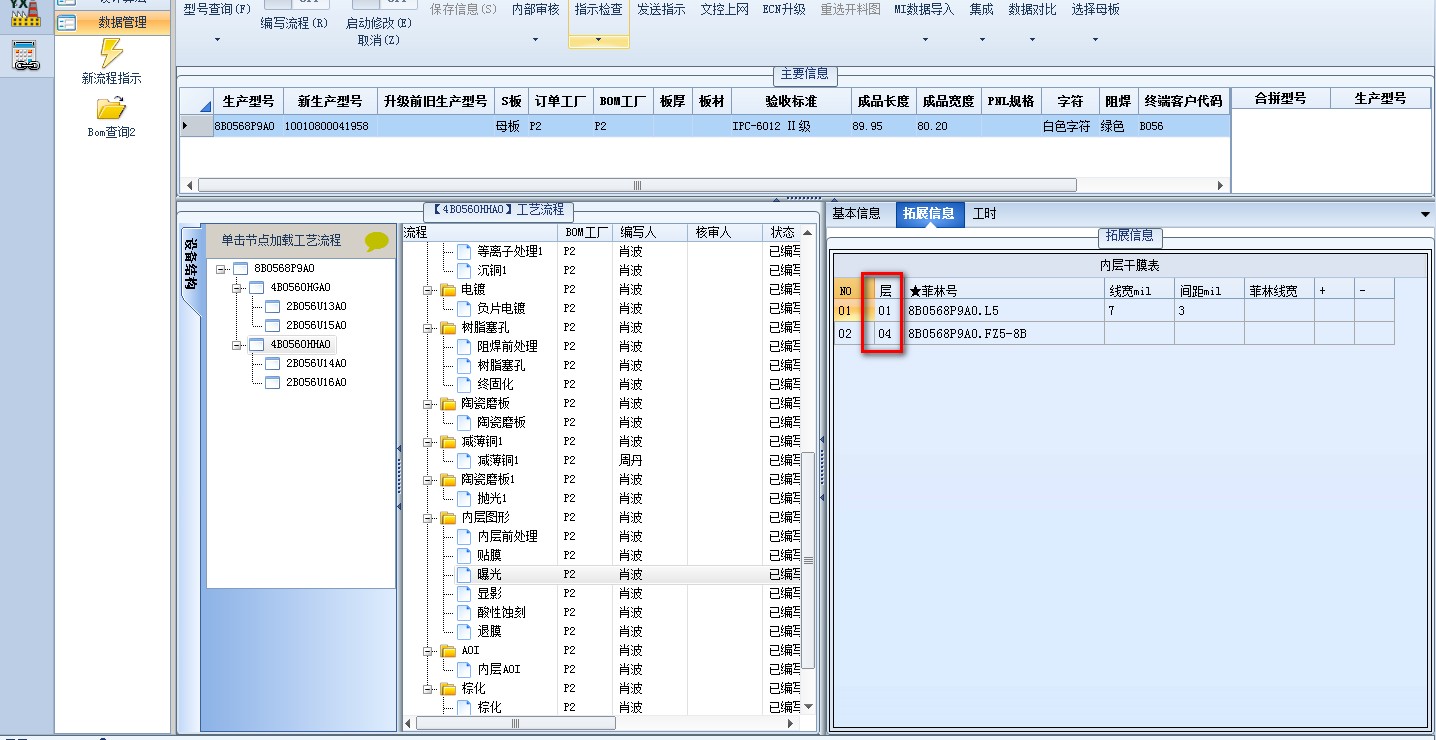Click the 2B056U16A0 node icon
The width and height of the screenshot is (1436, 740).
(x=273, y=383)
